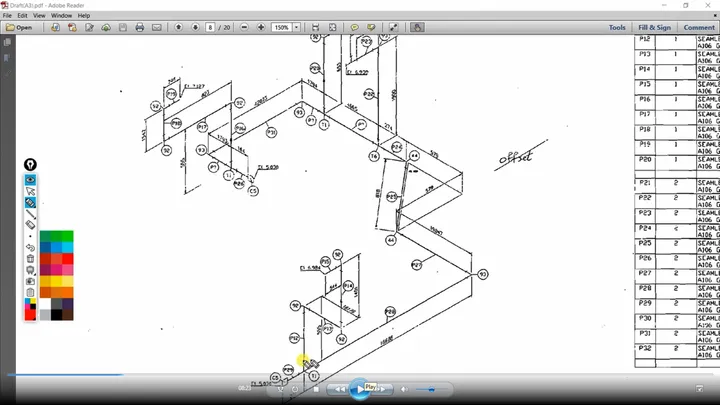Viewport: 720px width, 405px height.
Task: Toggle the highlighter pen tool
Action: coord(30,202)
